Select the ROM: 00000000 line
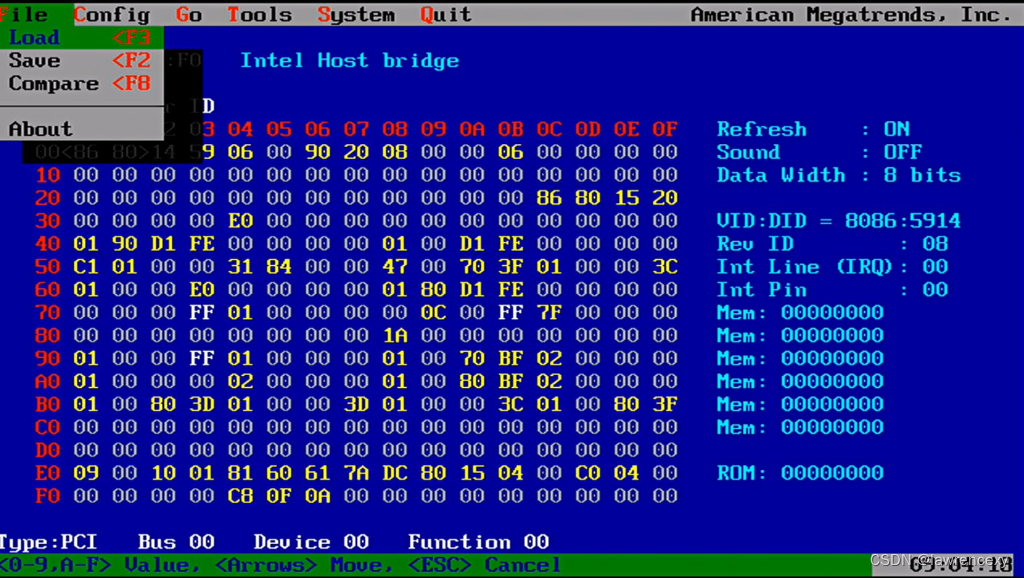This screenshot has height=578, width=1024. [x=800, y=473]
